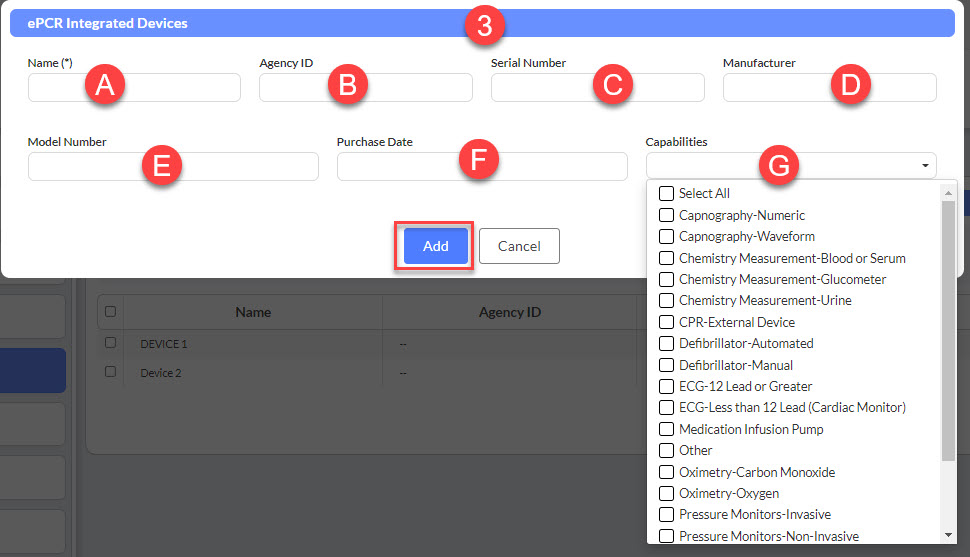
Task: Check Defibrillator-Automated option
Action: [666, 343]
